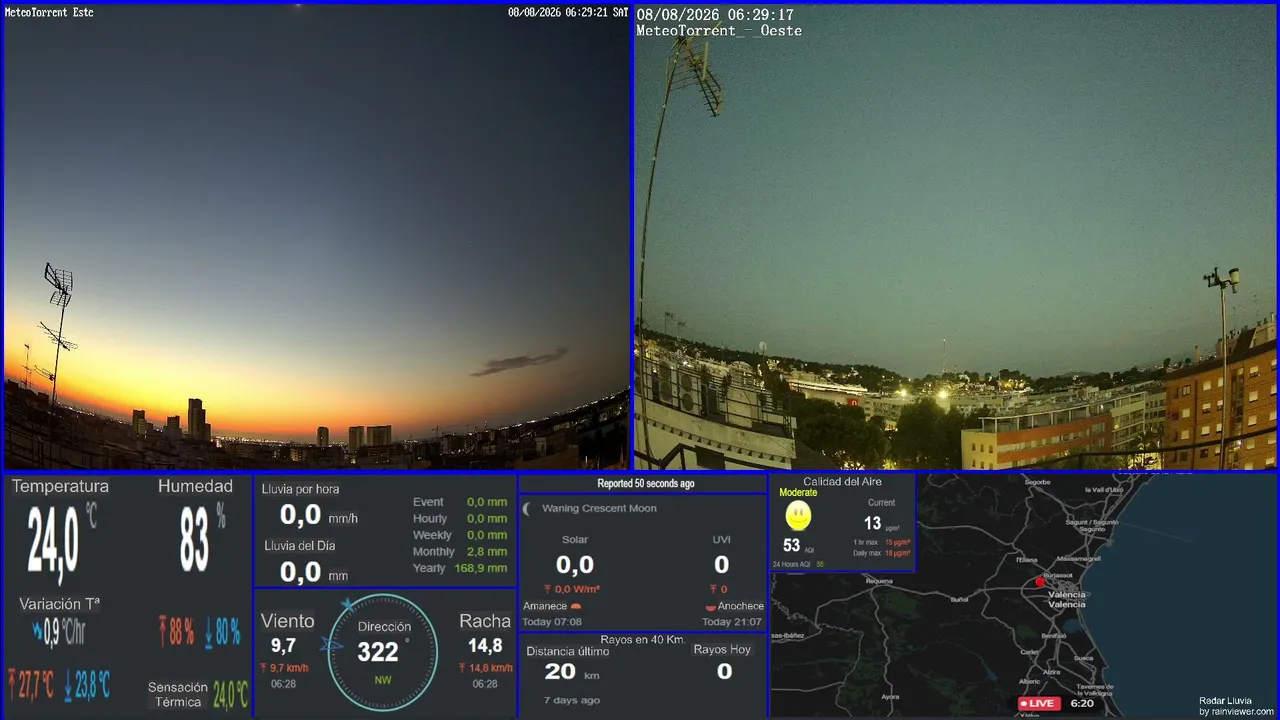The image size is (1280, 720).
Task: Click the Lluvia del Día label
Action: (x=300, y=546)
